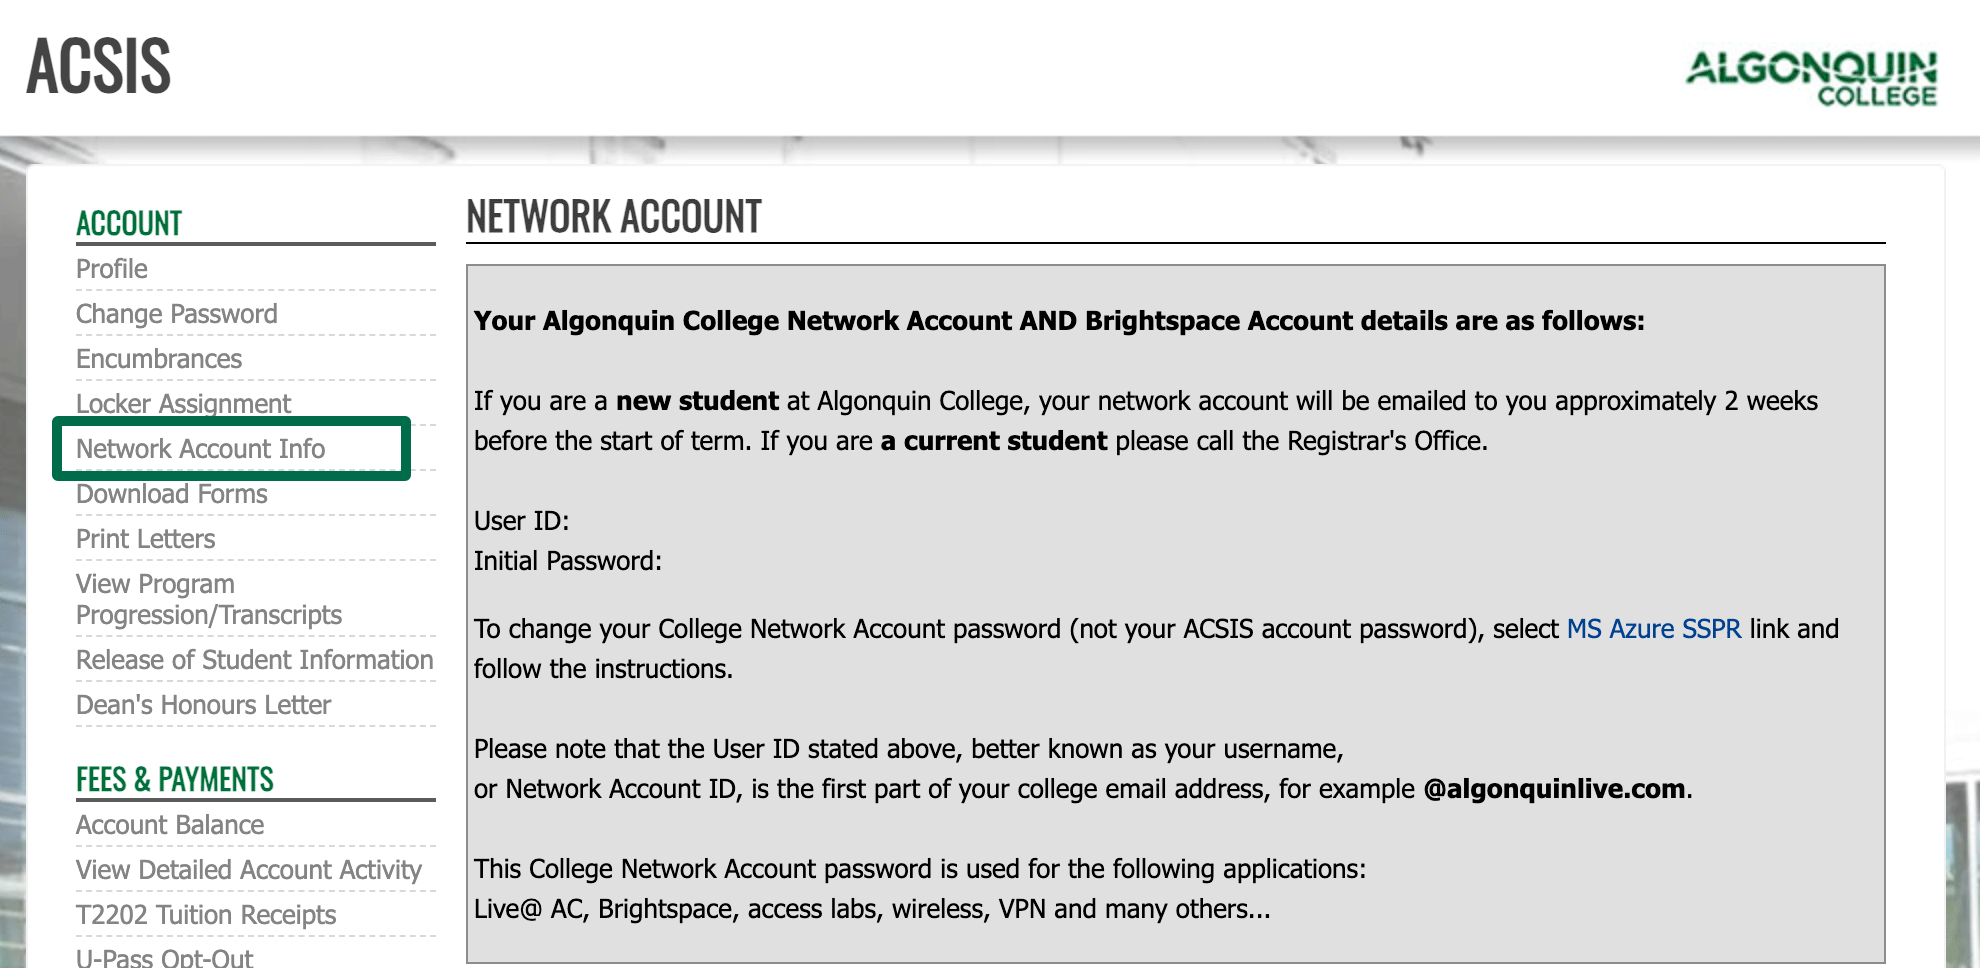Check Account Balance under Fees

tap(170, 825)
